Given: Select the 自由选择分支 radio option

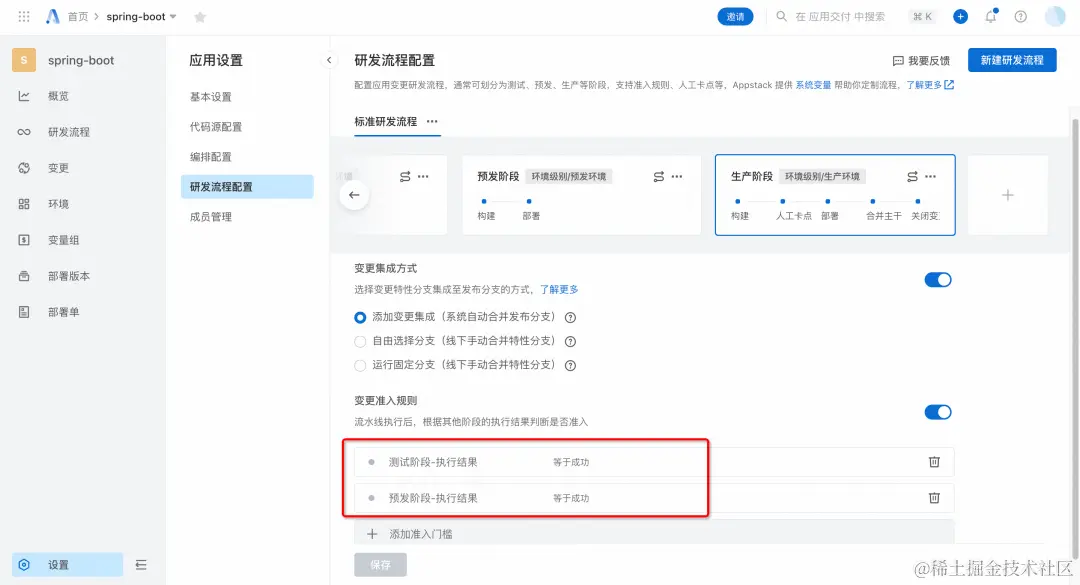Looking at the screenshot, I should [360, 341].
